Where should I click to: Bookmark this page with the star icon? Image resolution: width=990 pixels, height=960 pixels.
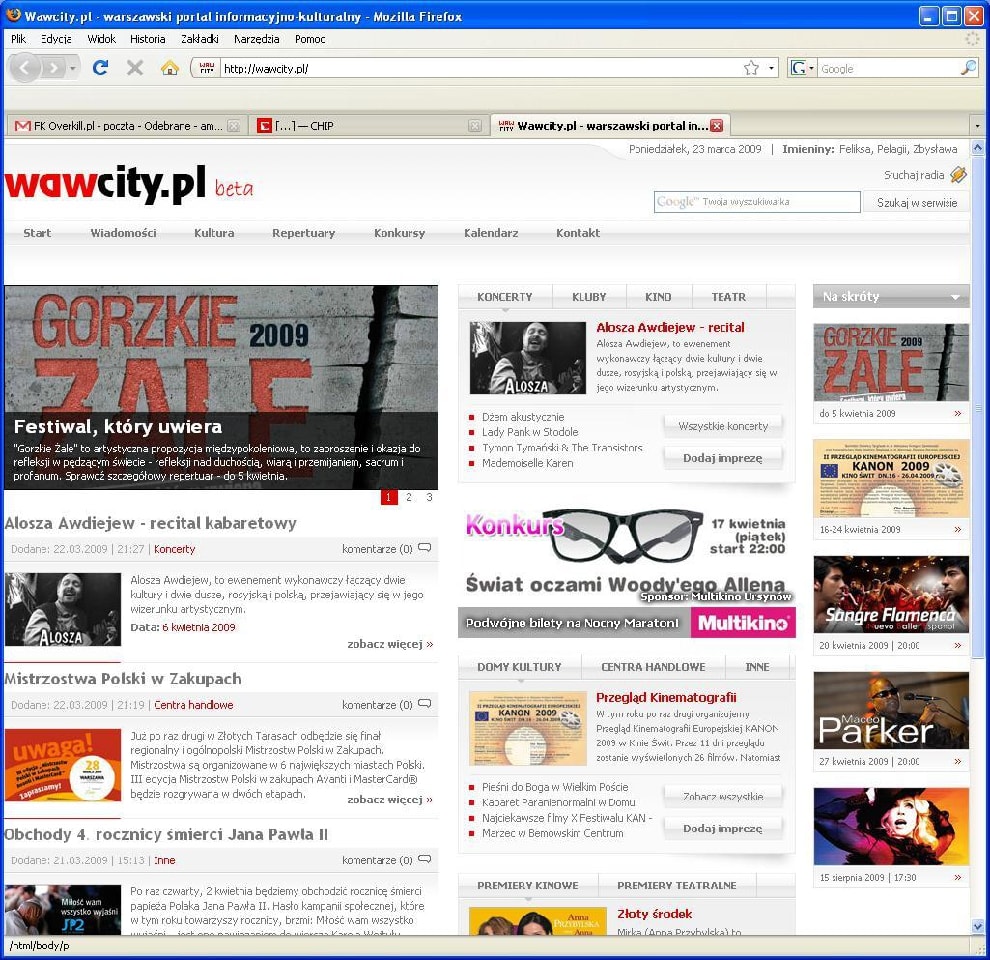751,68
